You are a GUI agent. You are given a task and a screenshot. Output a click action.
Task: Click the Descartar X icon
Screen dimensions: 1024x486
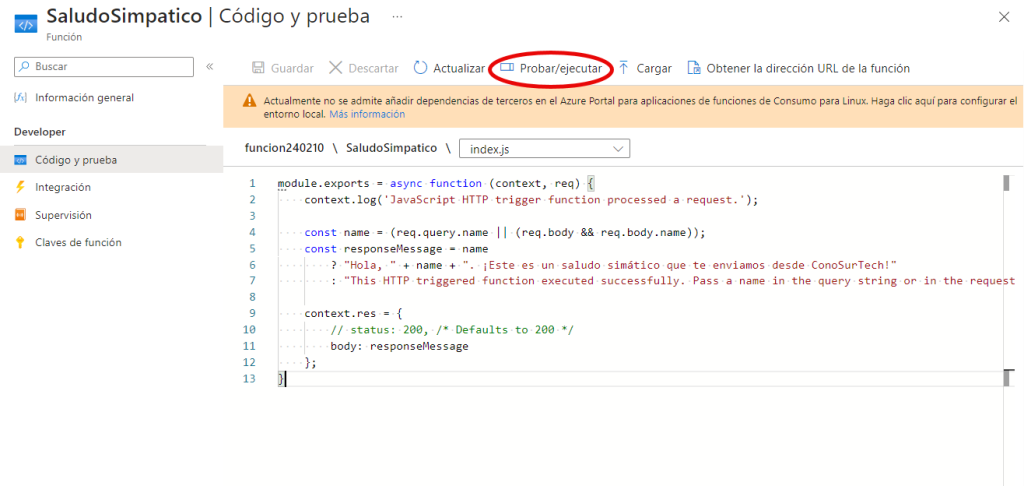click(x=335, y=68)
